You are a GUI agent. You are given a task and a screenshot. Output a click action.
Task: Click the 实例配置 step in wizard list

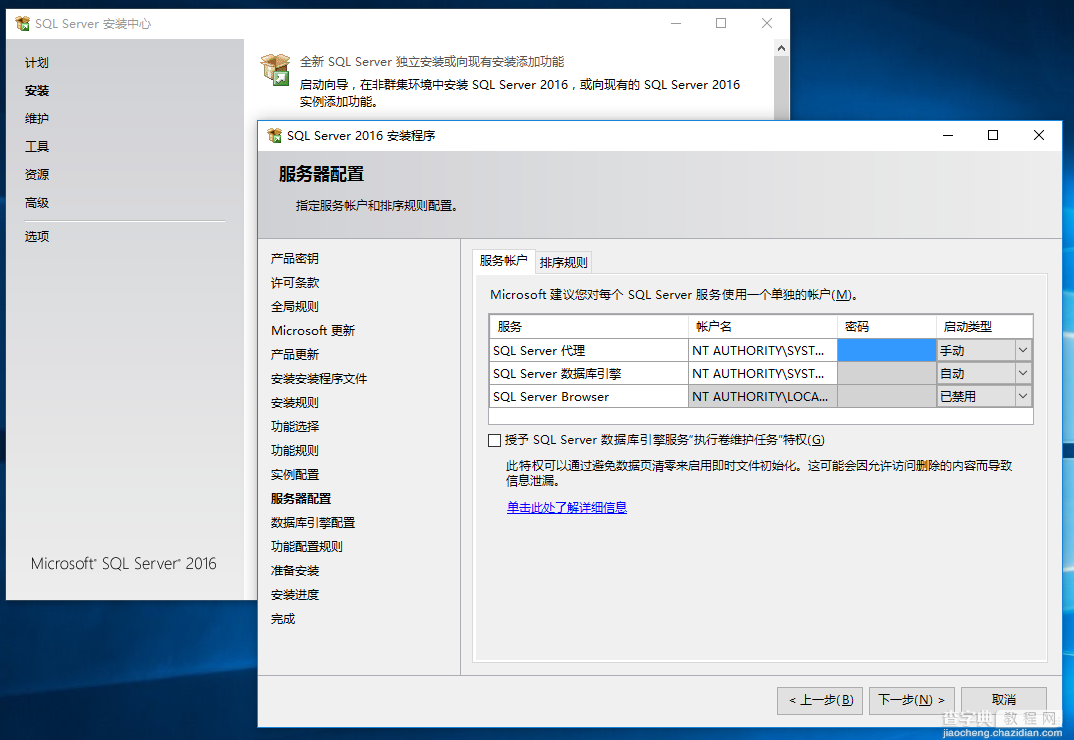pos(295,474)
